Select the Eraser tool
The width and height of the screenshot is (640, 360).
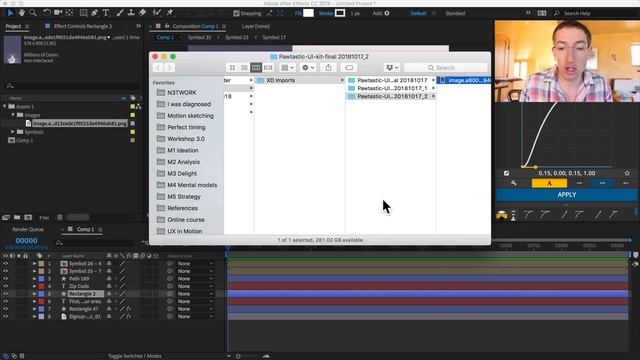click(x=142, y=13)
